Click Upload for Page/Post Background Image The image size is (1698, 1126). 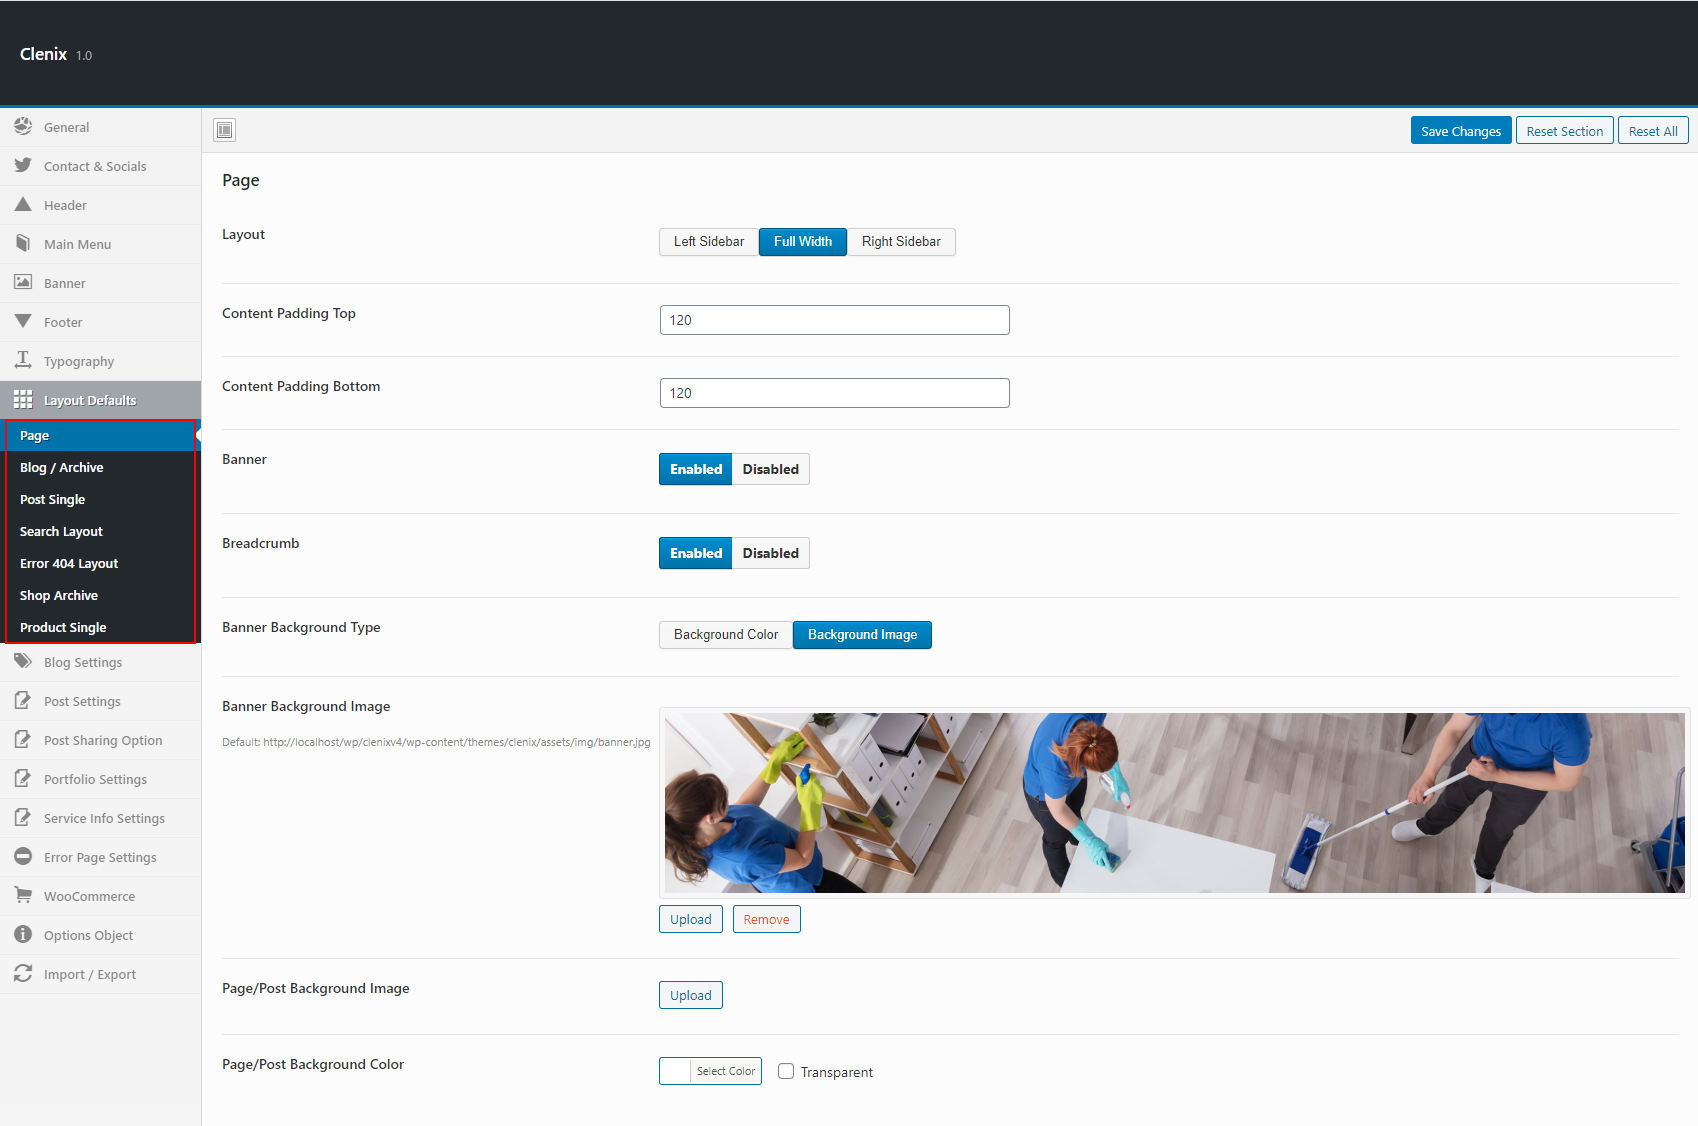pyautogui.click(x=691, y=995)
